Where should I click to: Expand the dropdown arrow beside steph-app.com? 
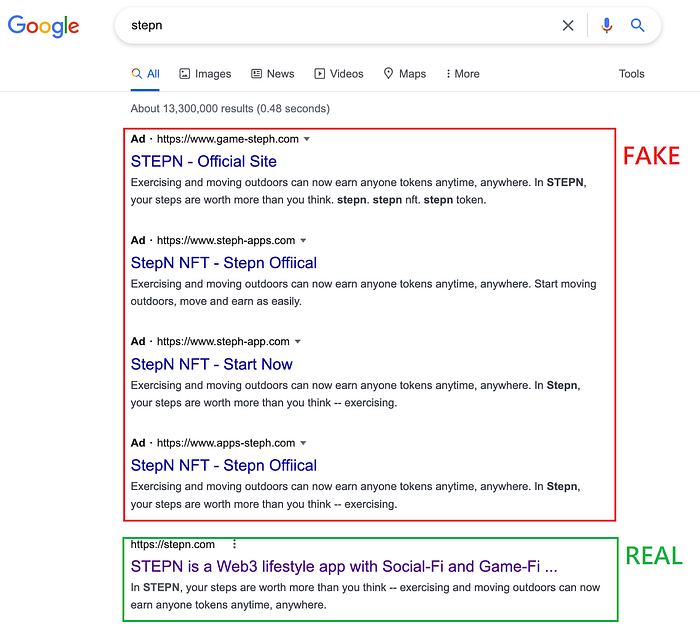[x=298, y=342]
